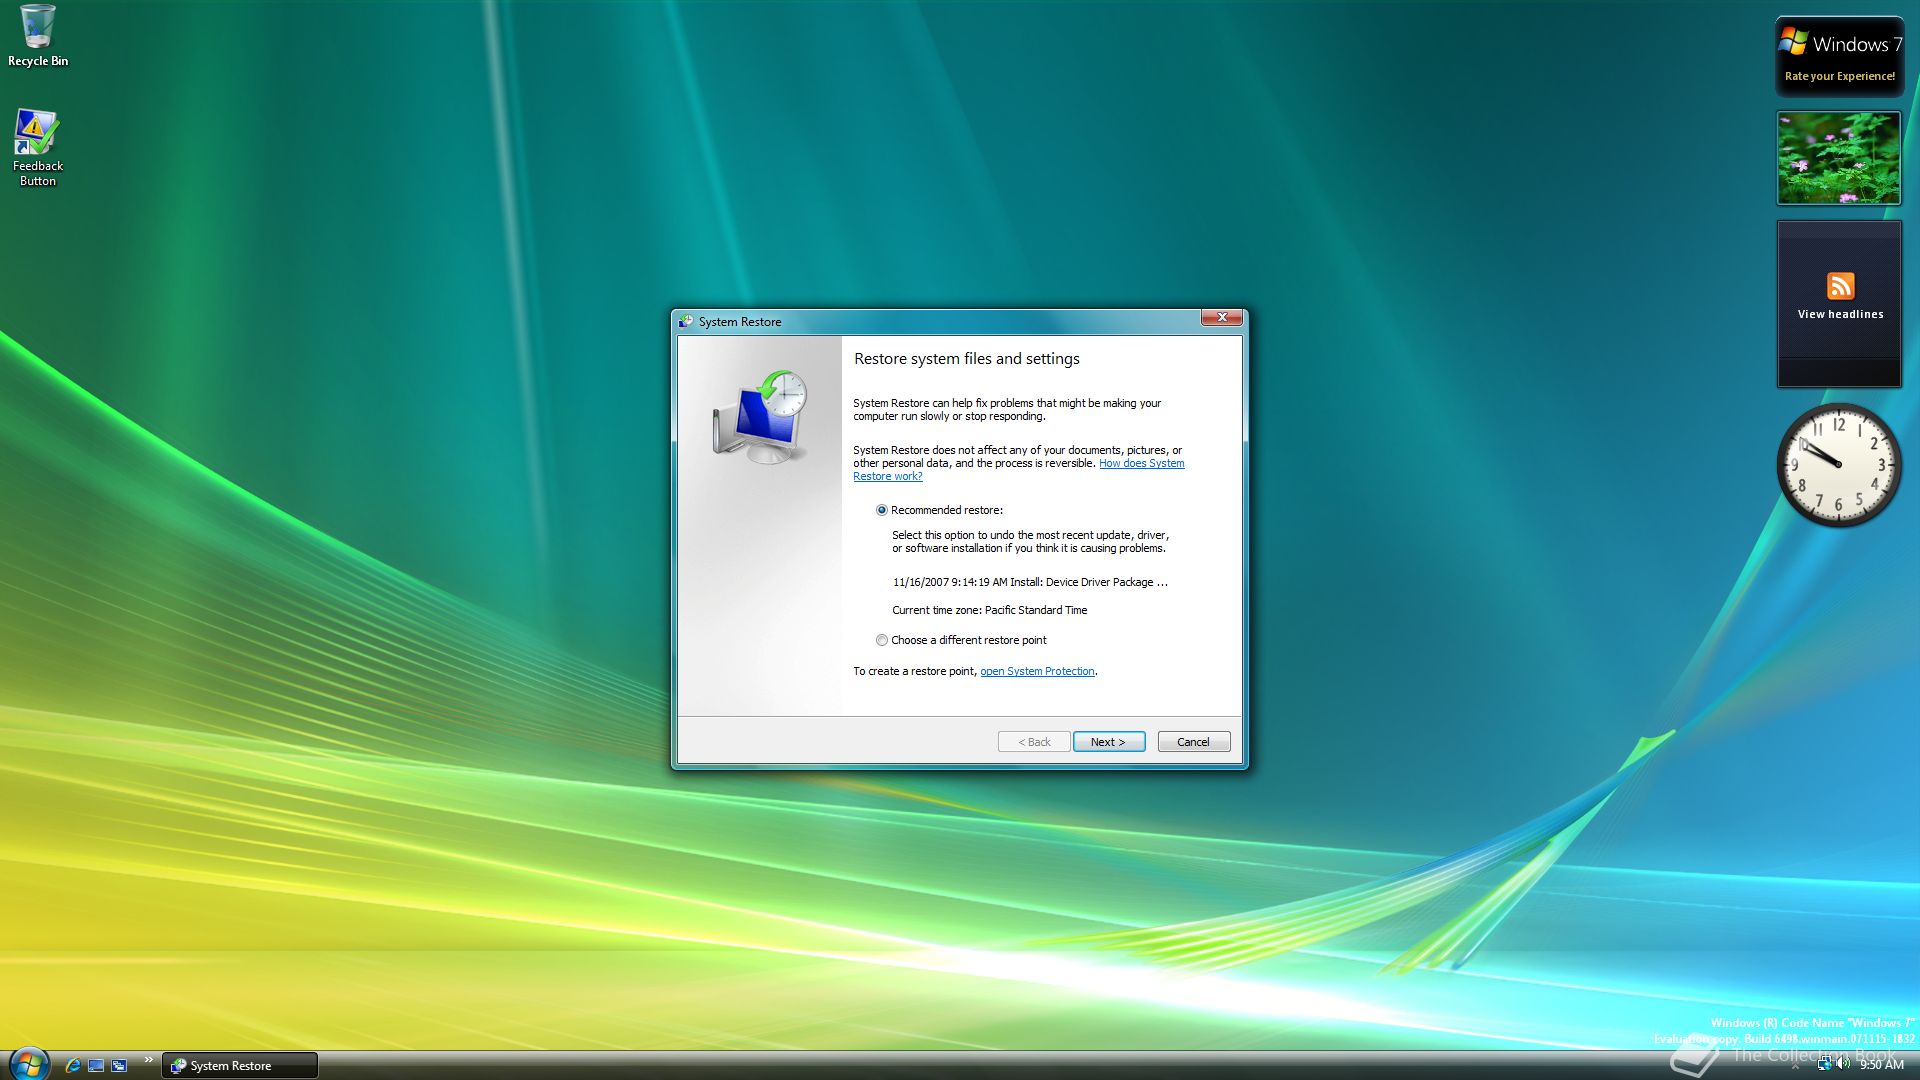Click the Current time zone text

click(x=989, y=610)
